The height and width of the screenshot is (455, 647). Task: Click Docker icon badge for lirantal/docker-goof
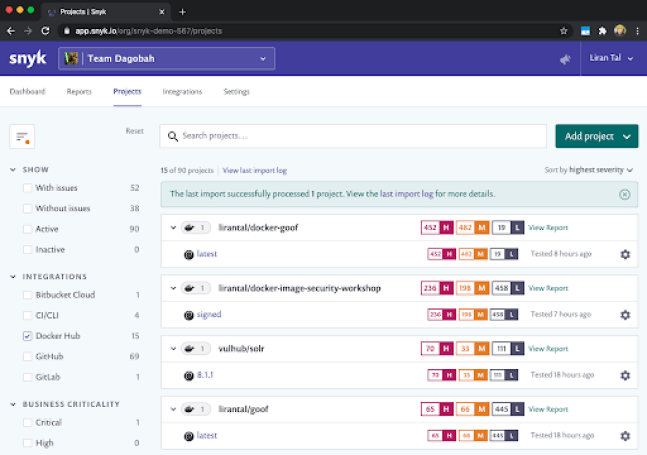(x=196, y=227)
